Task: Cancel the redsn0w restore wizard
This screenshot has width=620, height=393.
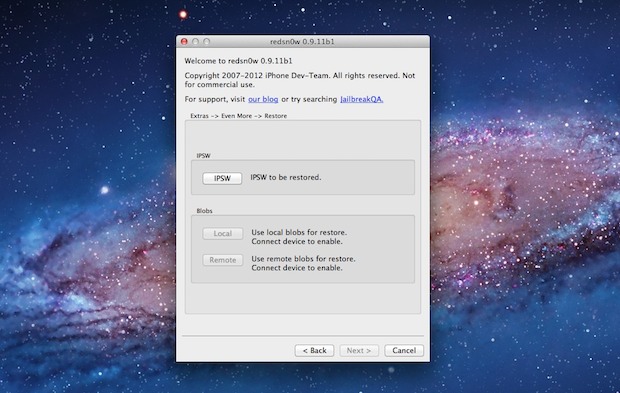Action: click(x=404, y=350)
